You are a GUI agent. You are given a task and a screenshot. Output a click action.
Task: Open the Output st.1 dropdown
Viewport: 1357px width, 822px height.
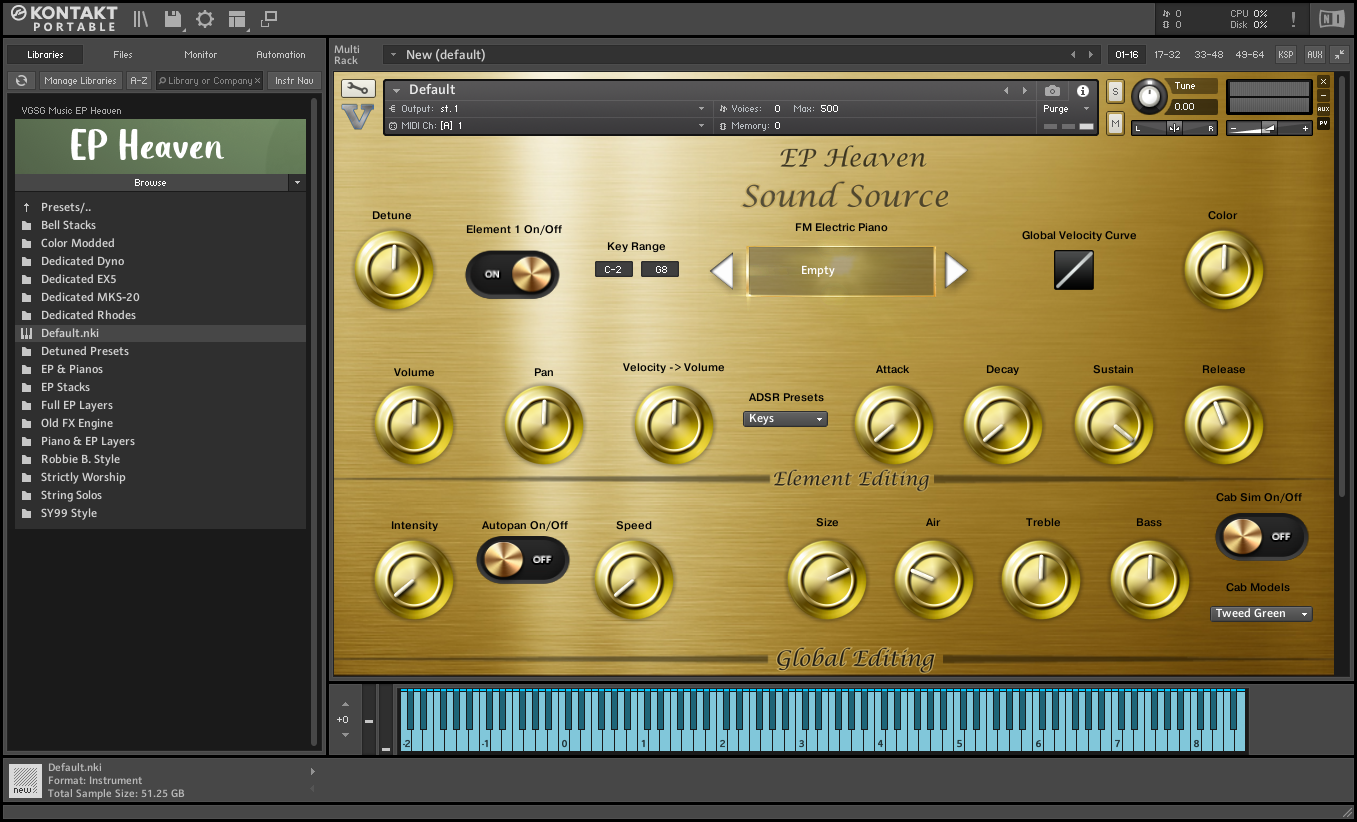546,108
